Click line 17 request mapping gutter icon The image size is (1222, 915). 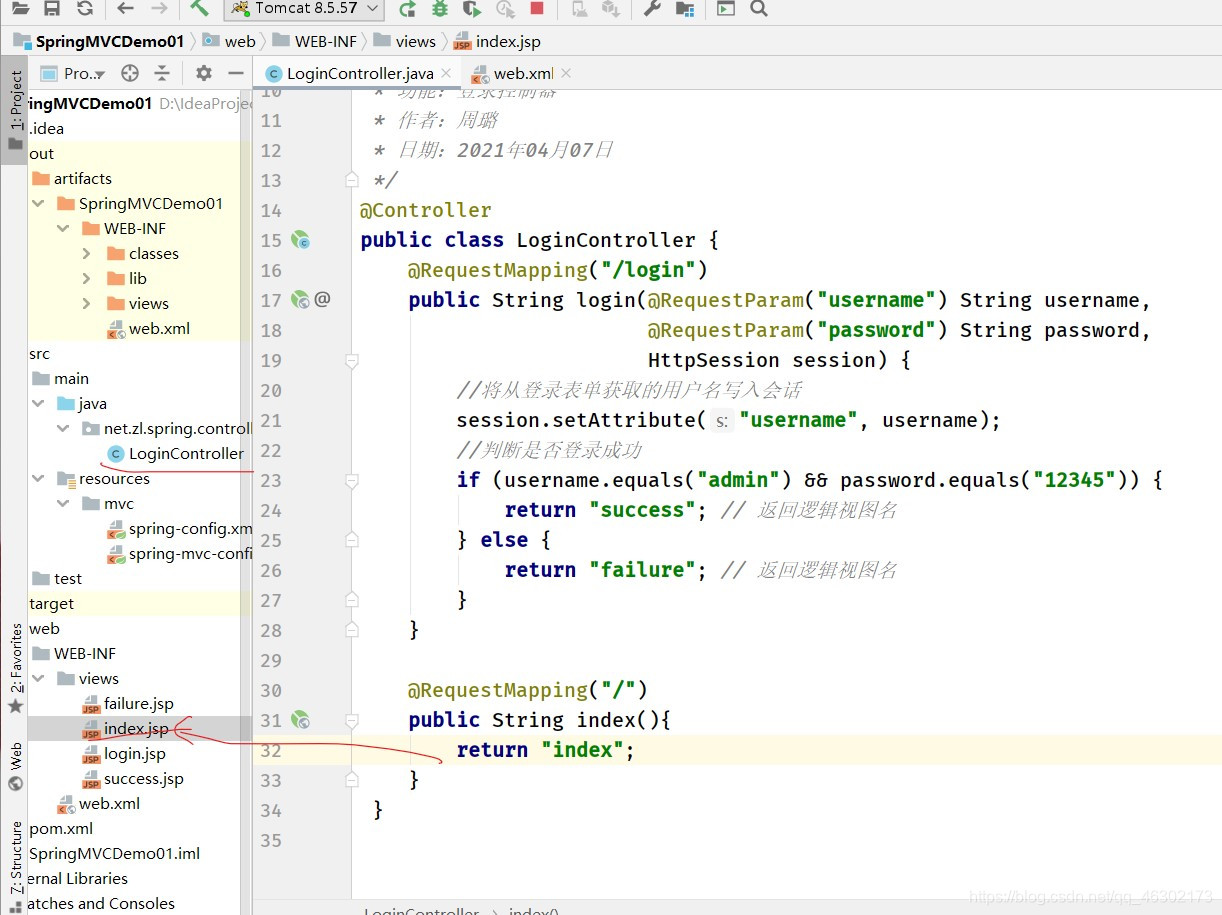tap(300, 299)
